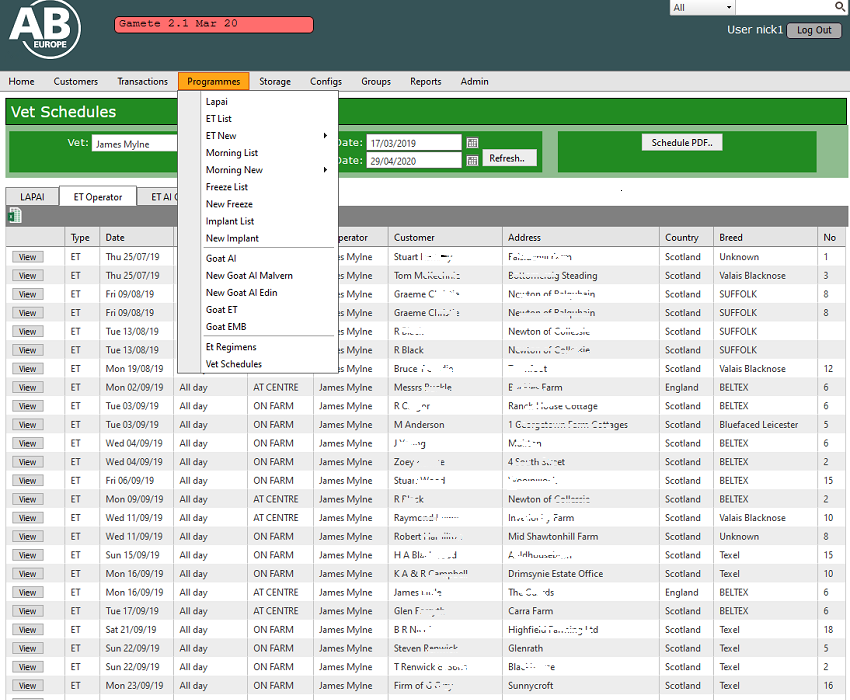Open the Reports menu
This screenshot has width=850, height=700.
[425, 82]
